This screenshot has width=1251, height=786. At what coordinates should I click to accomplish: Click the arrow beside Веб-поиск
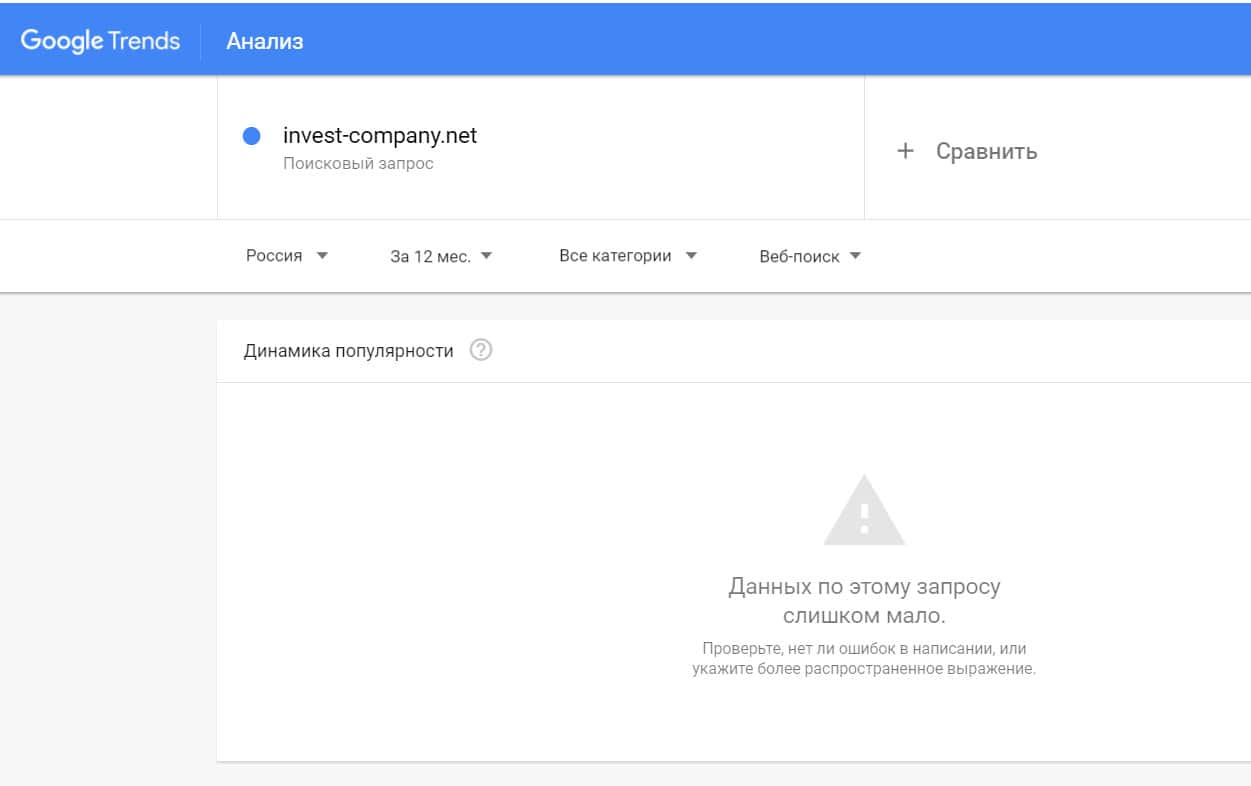pos(855,256)
